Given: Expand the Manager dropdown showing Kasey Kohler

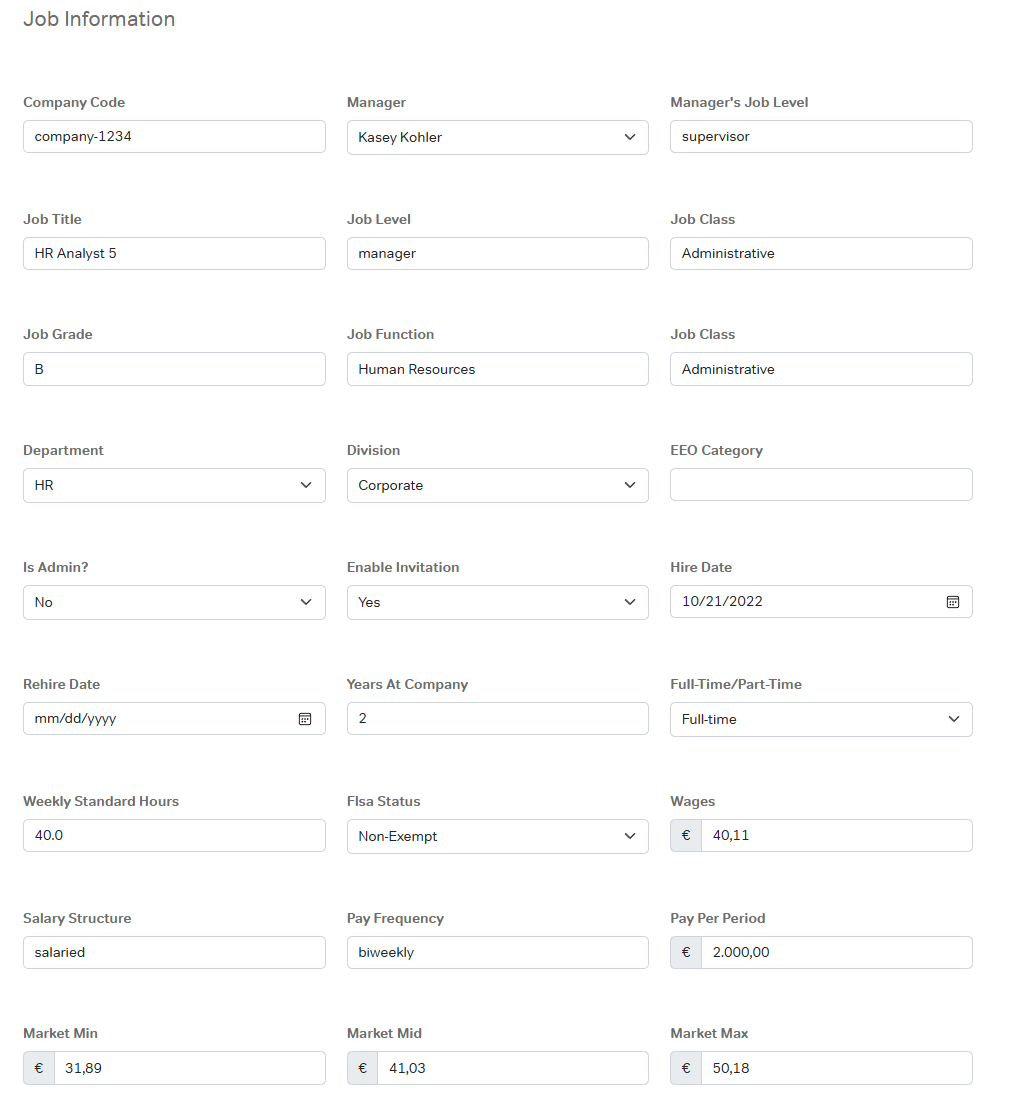Looking at the screenshot, I should (x=497, y=138).
